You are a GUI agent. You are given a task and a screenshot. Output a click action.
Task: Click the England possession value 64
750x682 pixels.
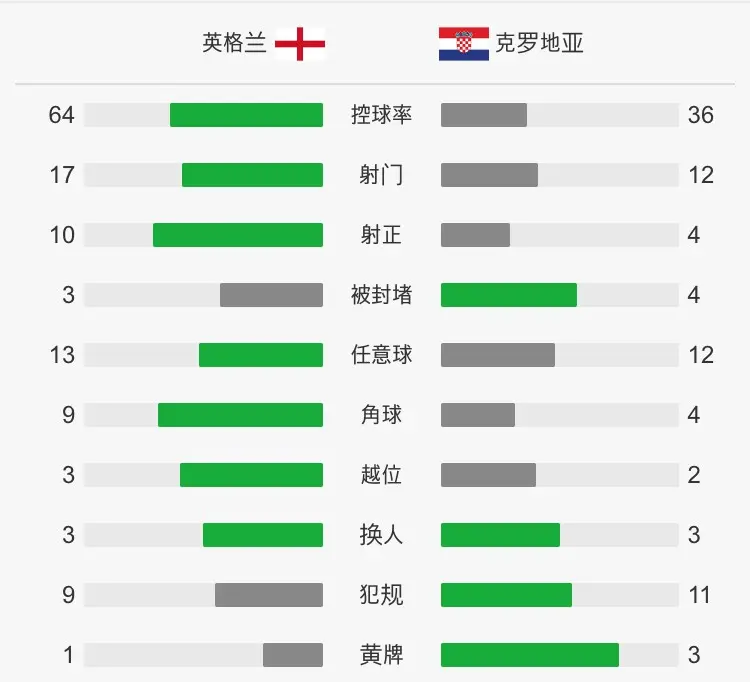point(62,115)
